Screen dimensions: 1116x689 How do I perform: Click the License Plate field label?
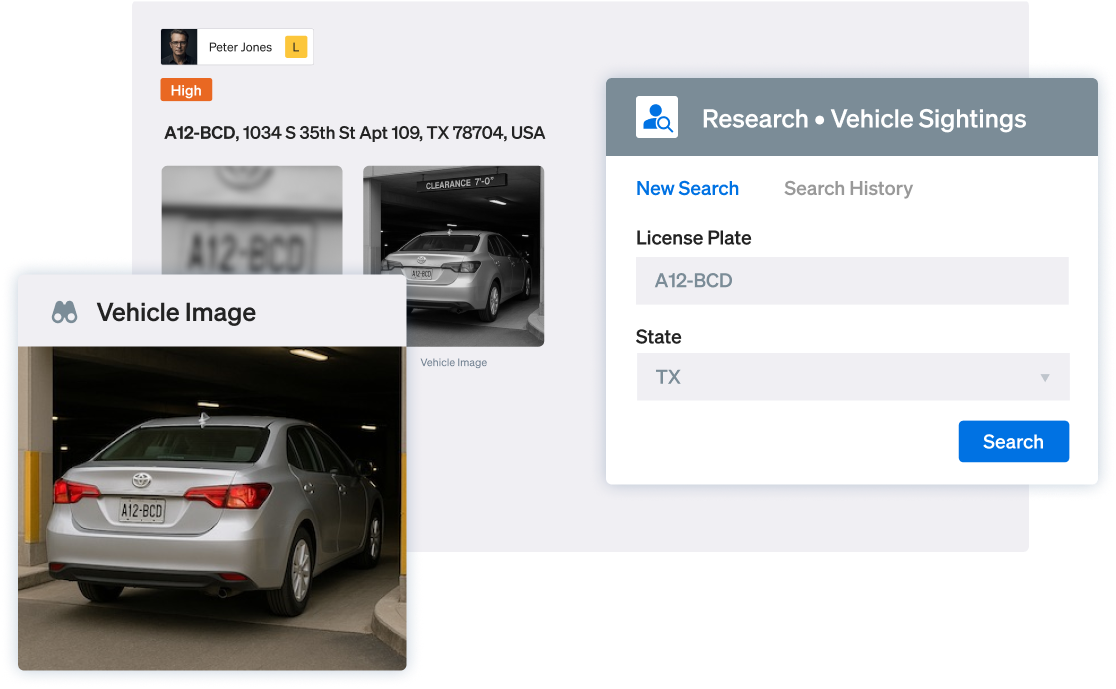click(x=693, y=238)
